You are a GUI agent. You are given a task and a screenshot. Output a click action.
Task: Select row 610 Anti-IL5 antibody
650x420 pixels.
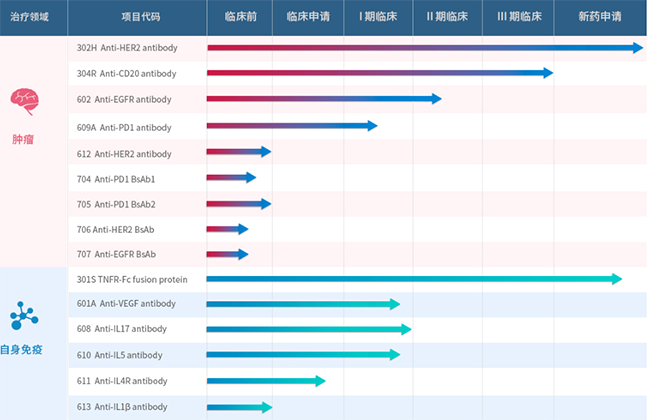pyautogui.click(x=357, y=355)
